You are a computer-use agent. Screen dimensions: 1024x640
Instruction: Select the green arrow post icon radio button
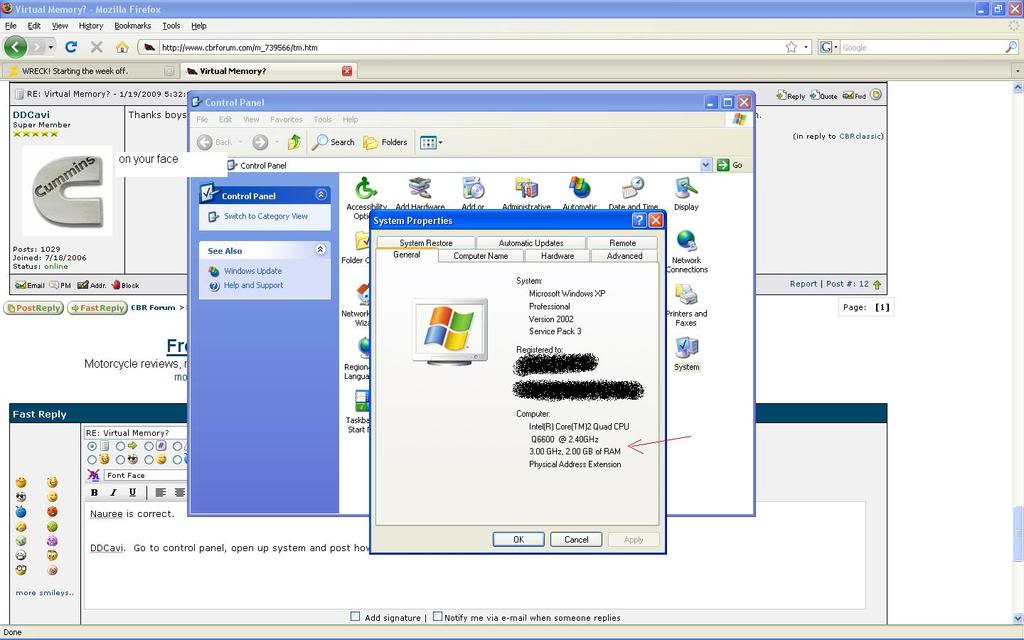click(120, 446)
